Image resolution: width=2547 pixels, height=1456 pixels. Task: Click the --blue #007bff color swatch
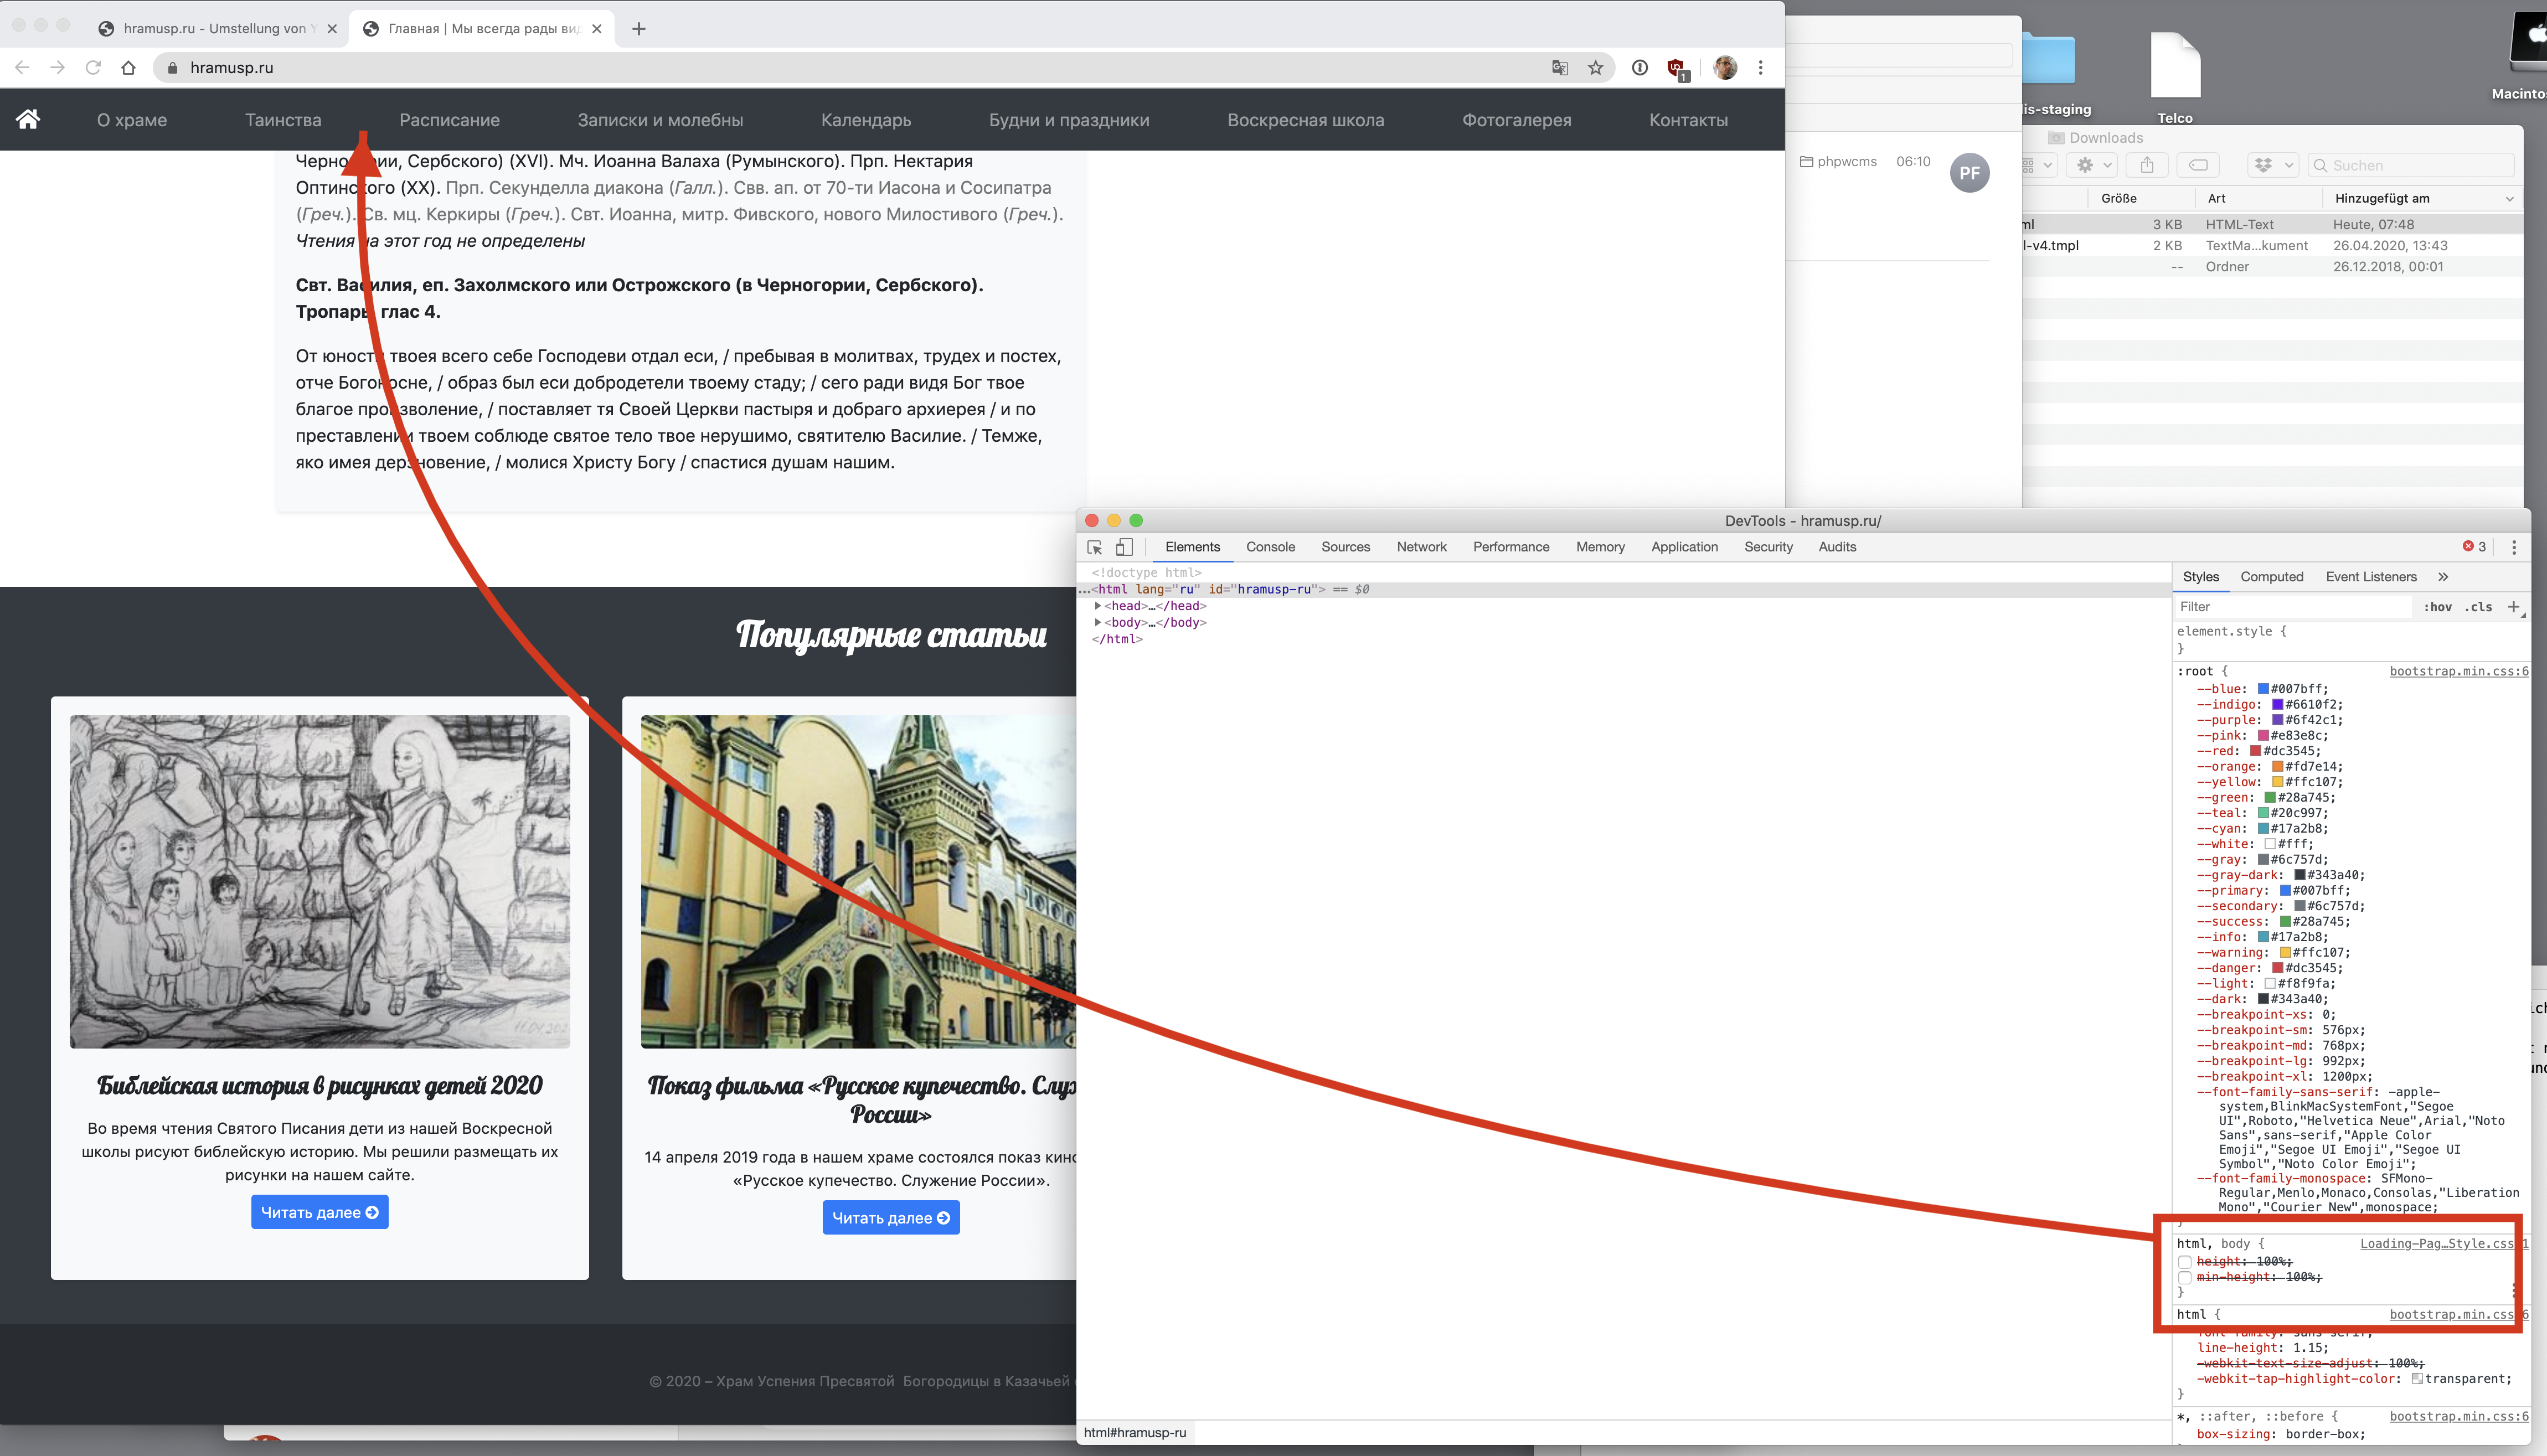click(2263, 689)
